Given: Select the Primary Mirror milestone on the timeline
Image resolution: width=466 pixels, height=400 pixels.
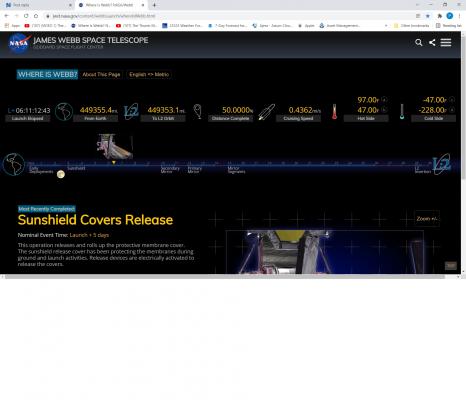Looking at the screenshot, I should (x=195, y=170).
